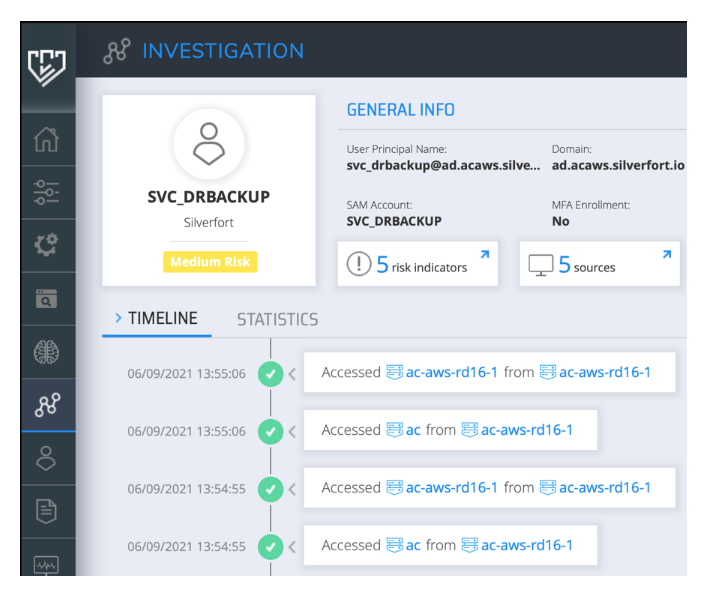Open the activity monitor icon in sidebar
Viewport: 706px width, 596px height.
(47, 563)
